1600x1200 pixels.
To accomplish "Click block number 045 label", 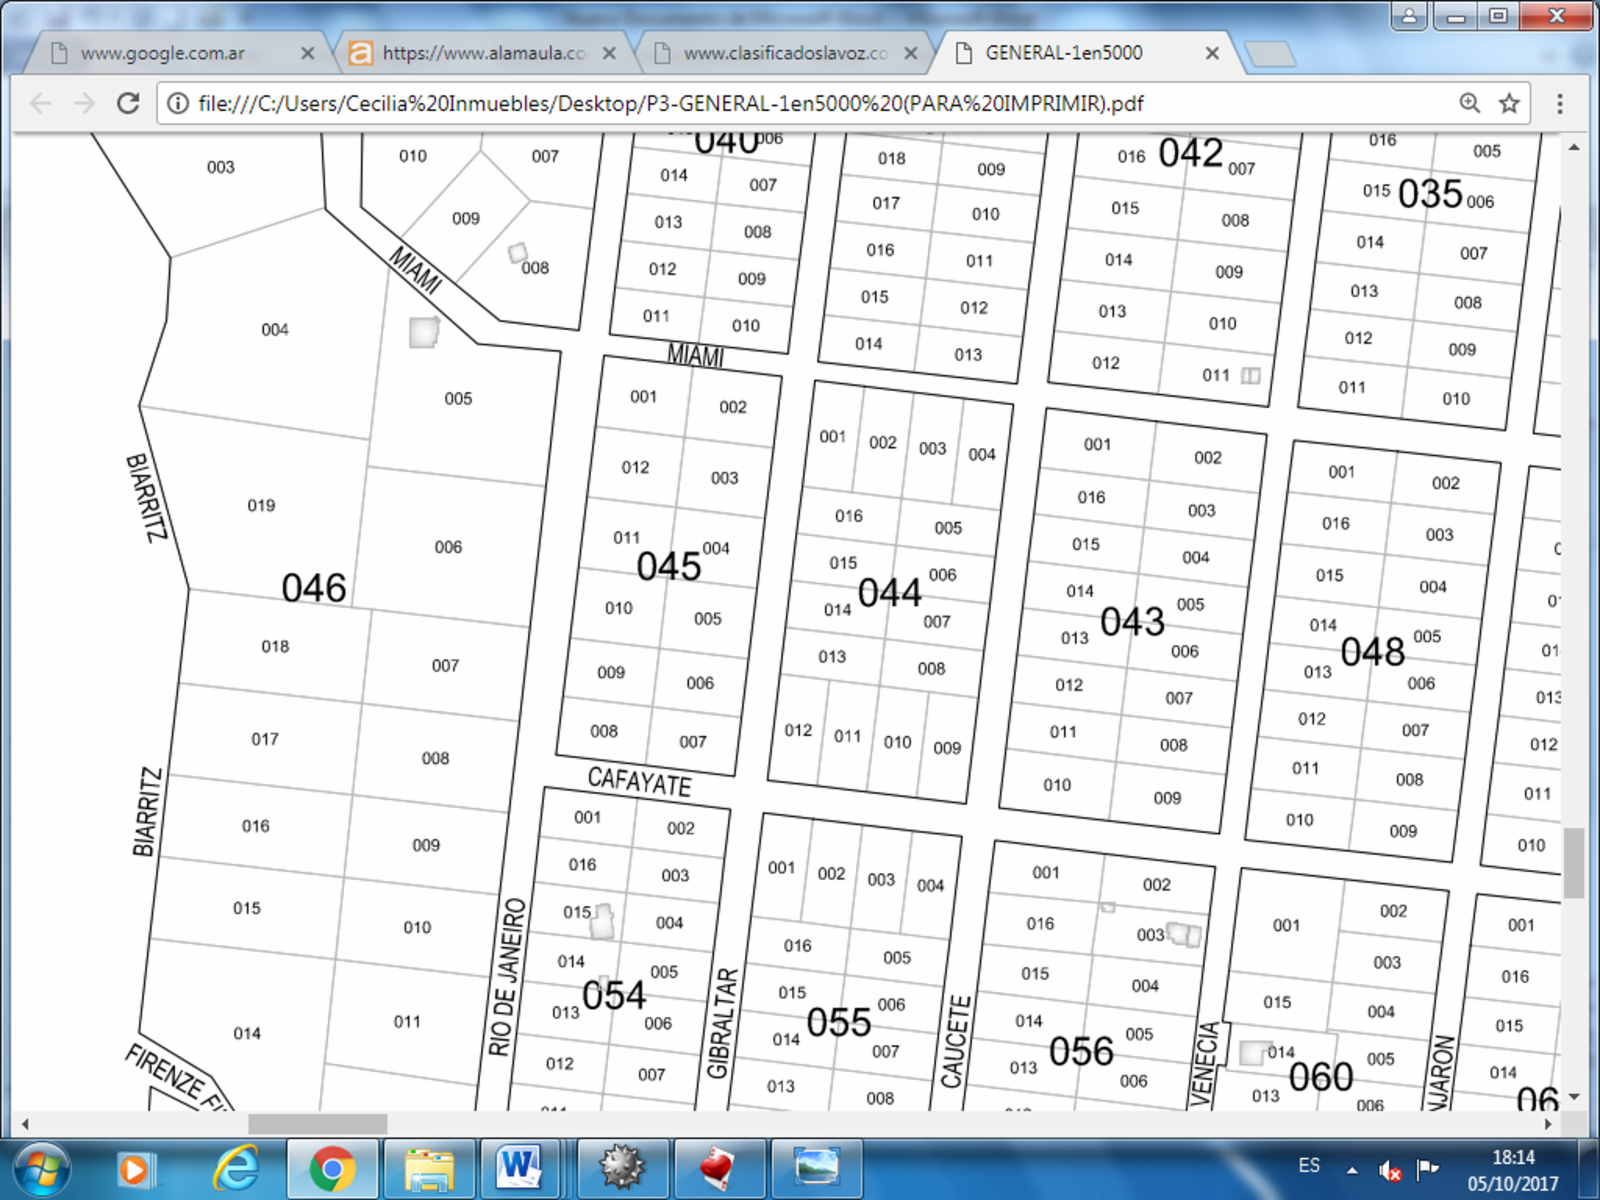I will (x=669, y=566).
